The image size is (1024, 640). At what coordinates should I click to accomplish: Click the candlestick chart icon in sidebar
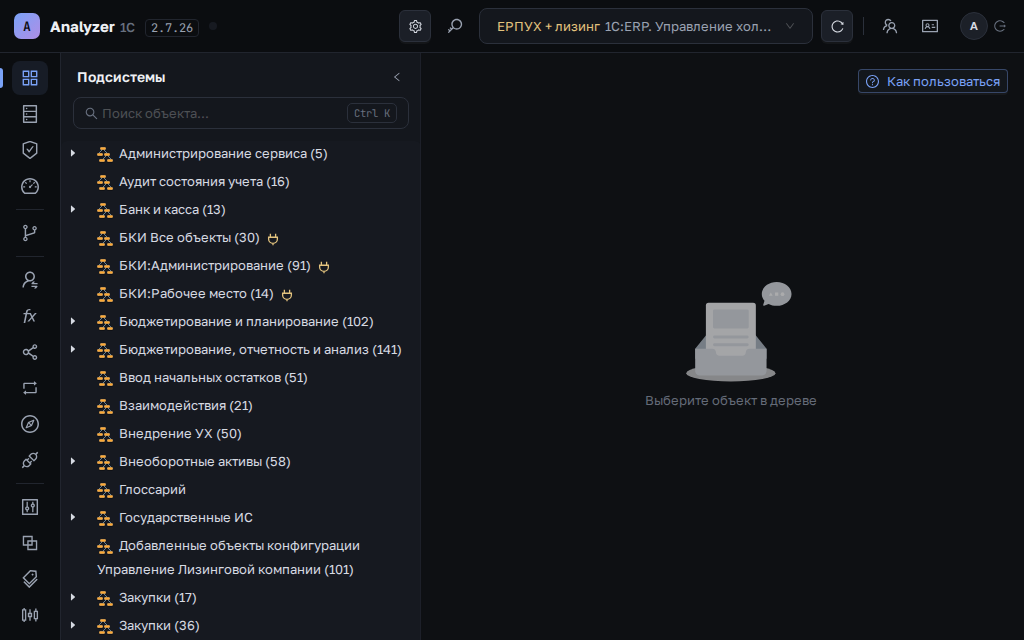[x=30, y=615]
